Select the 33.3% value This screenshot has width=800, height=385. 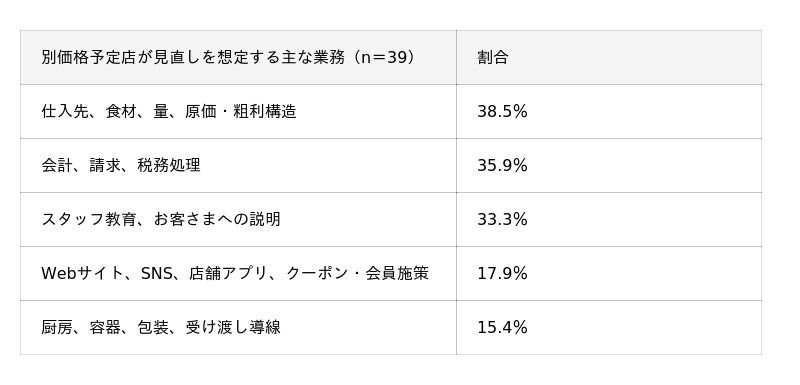502,219
